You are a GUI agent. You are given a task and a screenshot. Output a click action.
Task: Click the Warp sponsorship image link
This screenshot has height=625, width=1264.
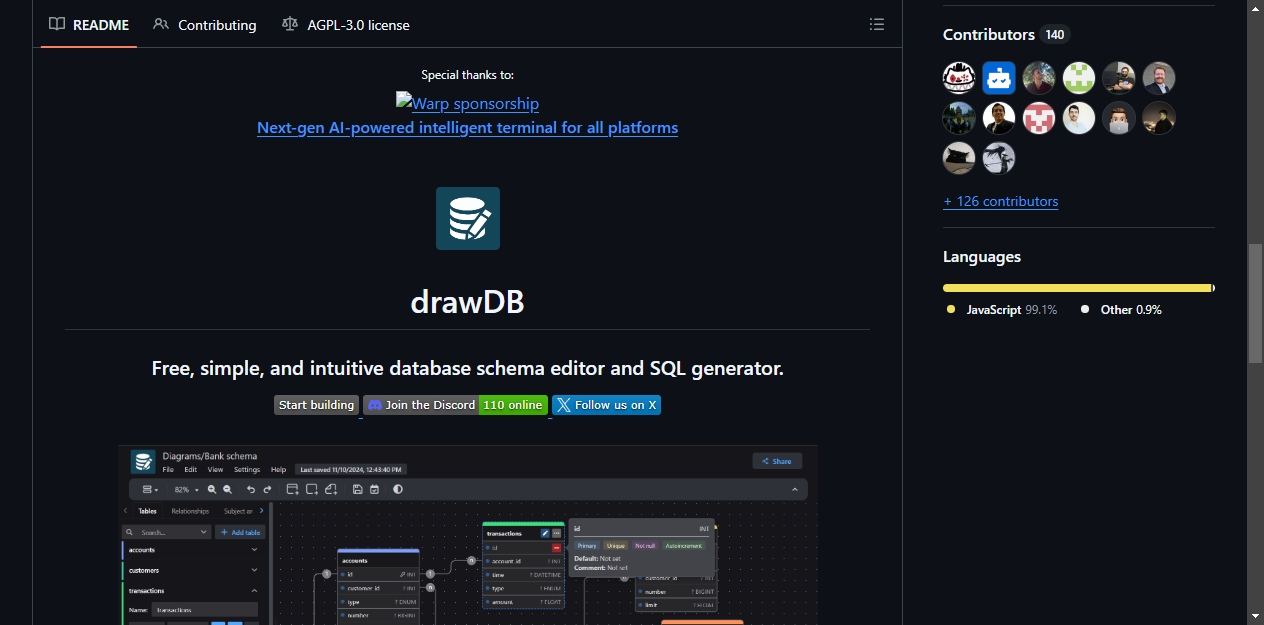(x=467, y=103)
